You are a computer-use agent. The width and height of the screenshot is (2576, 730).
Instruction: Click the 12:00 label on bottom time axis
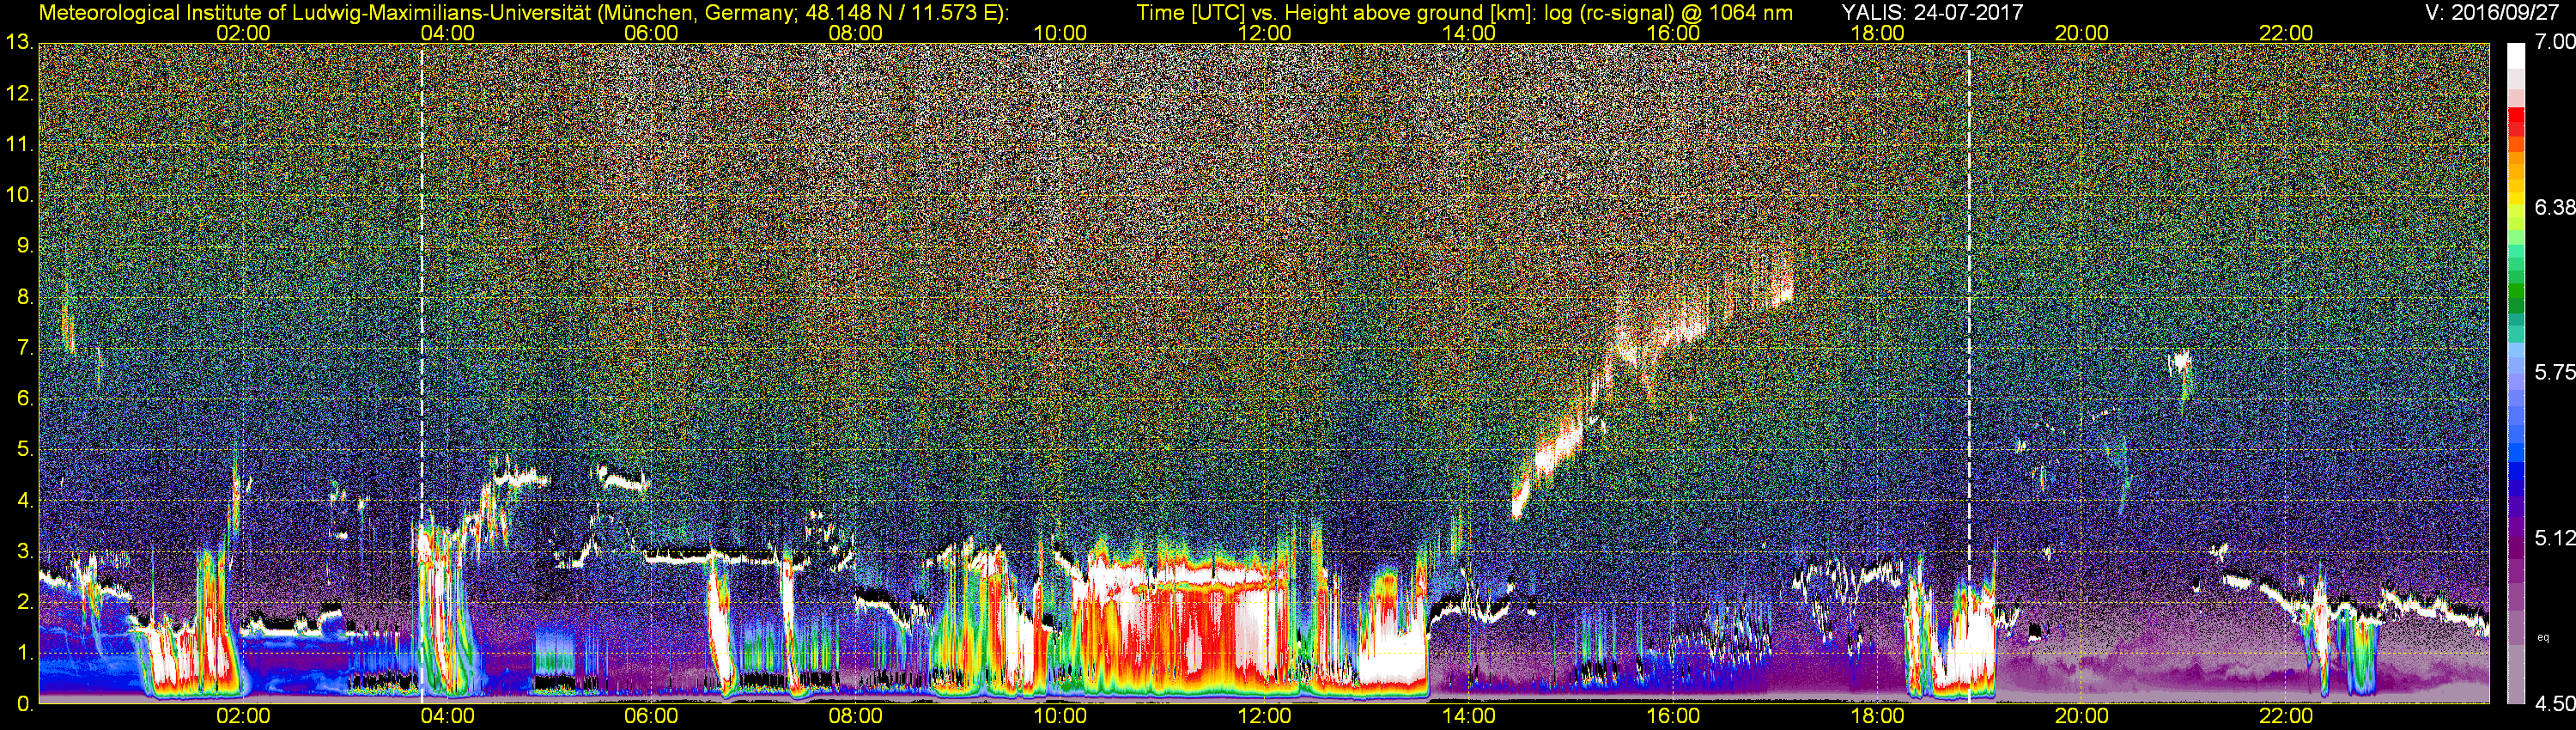coord(1264,717)
